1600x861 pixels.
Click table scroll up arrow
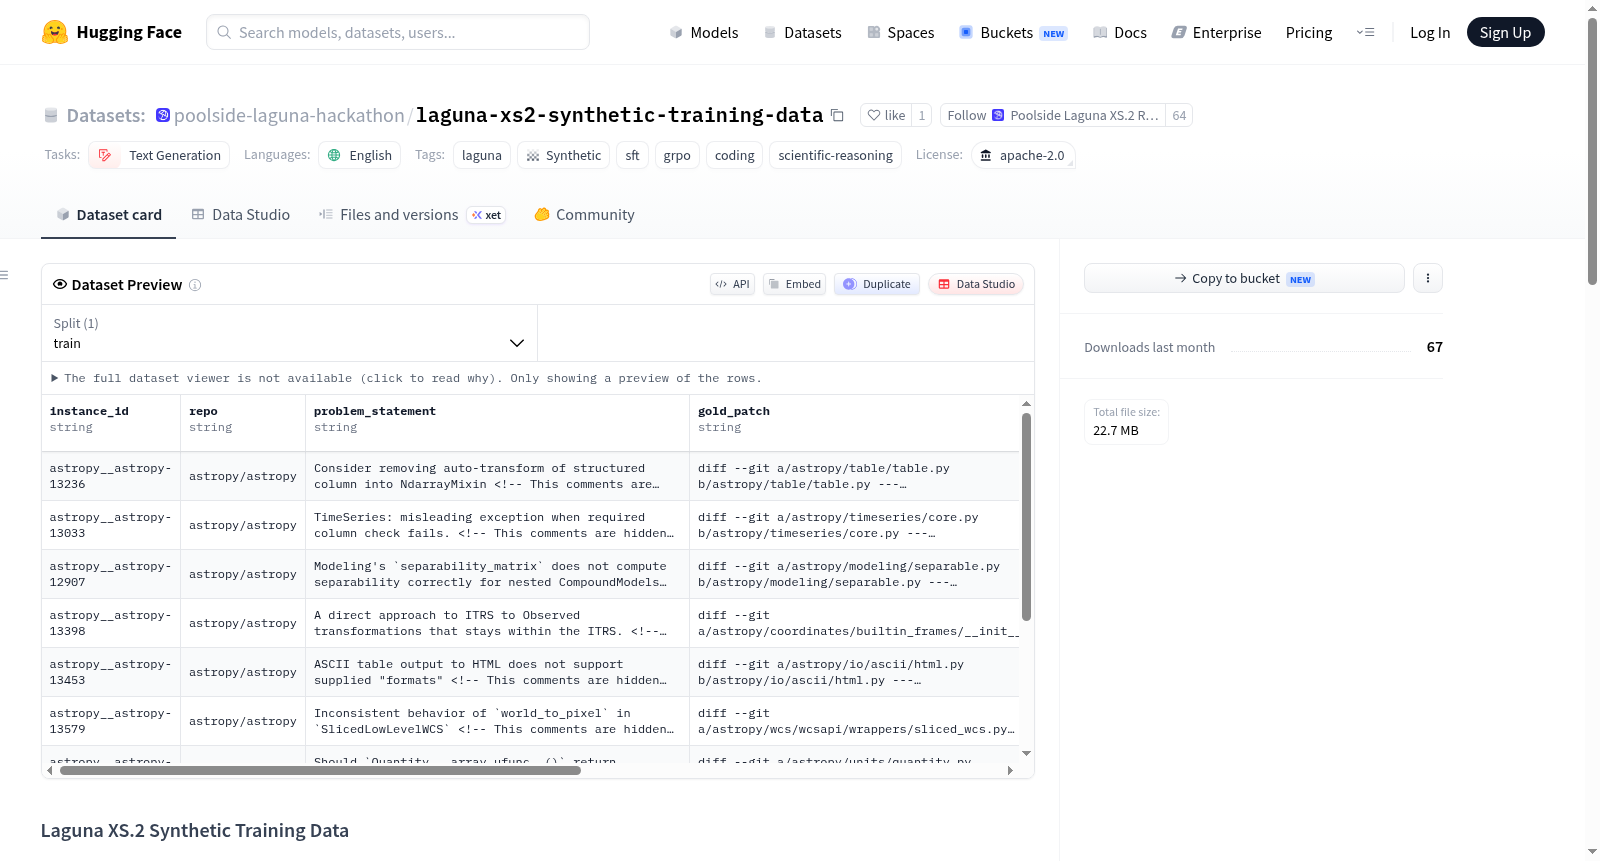(1026, 403)
